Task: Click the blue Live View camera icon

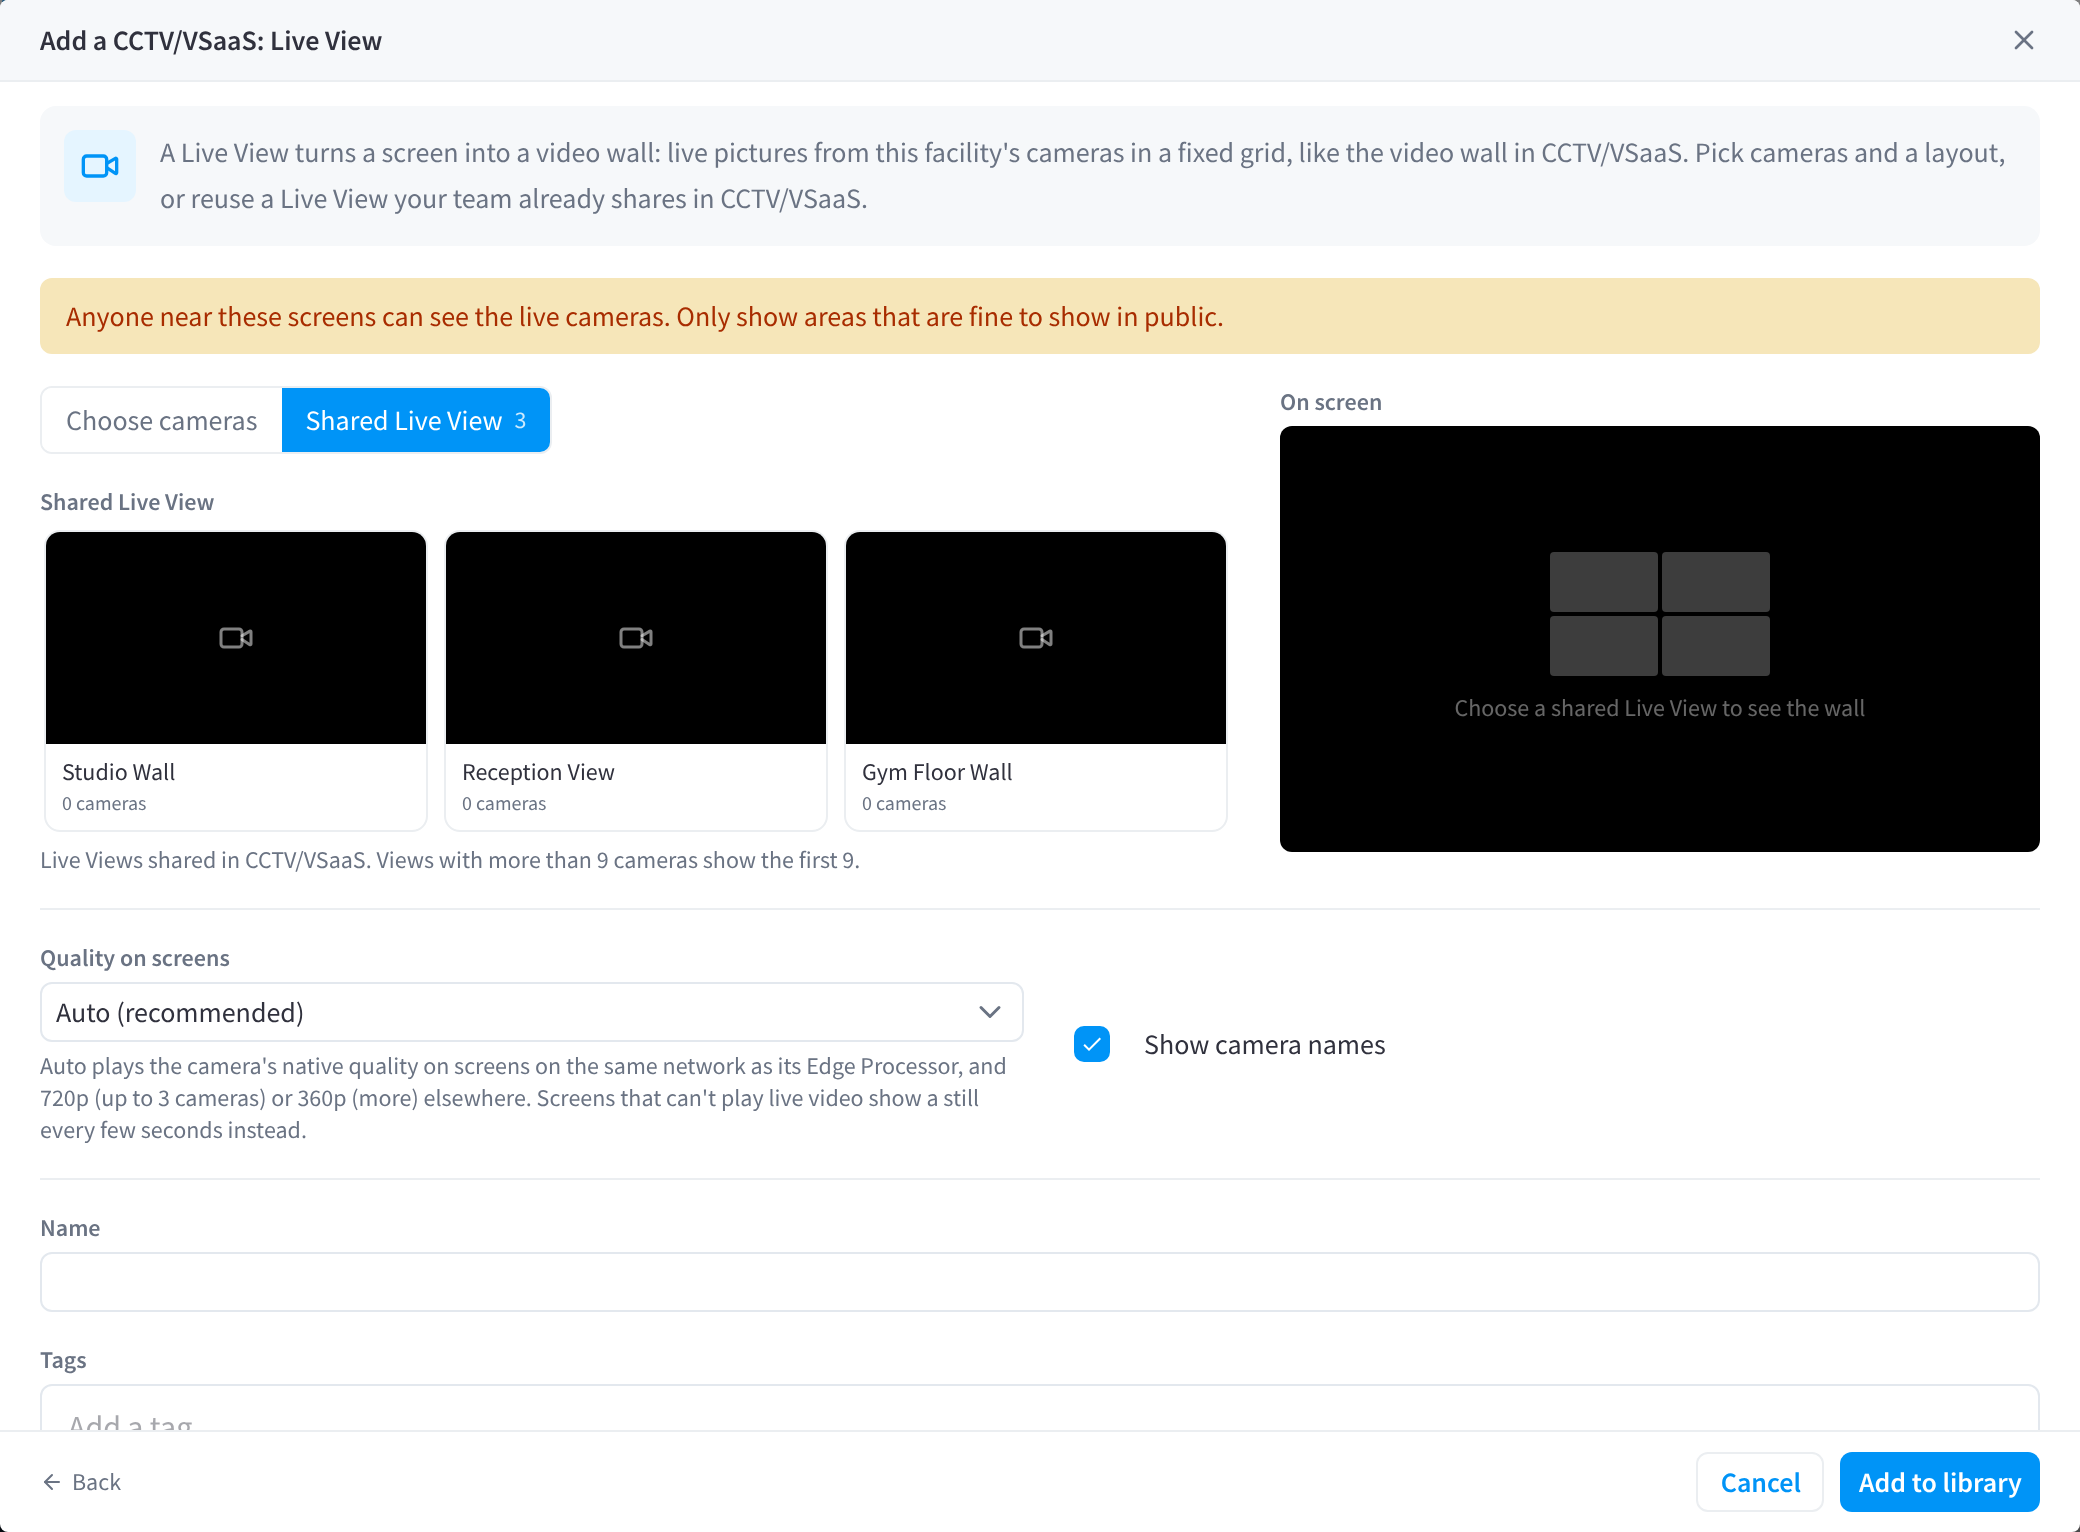Action: (x=100, y=166)
